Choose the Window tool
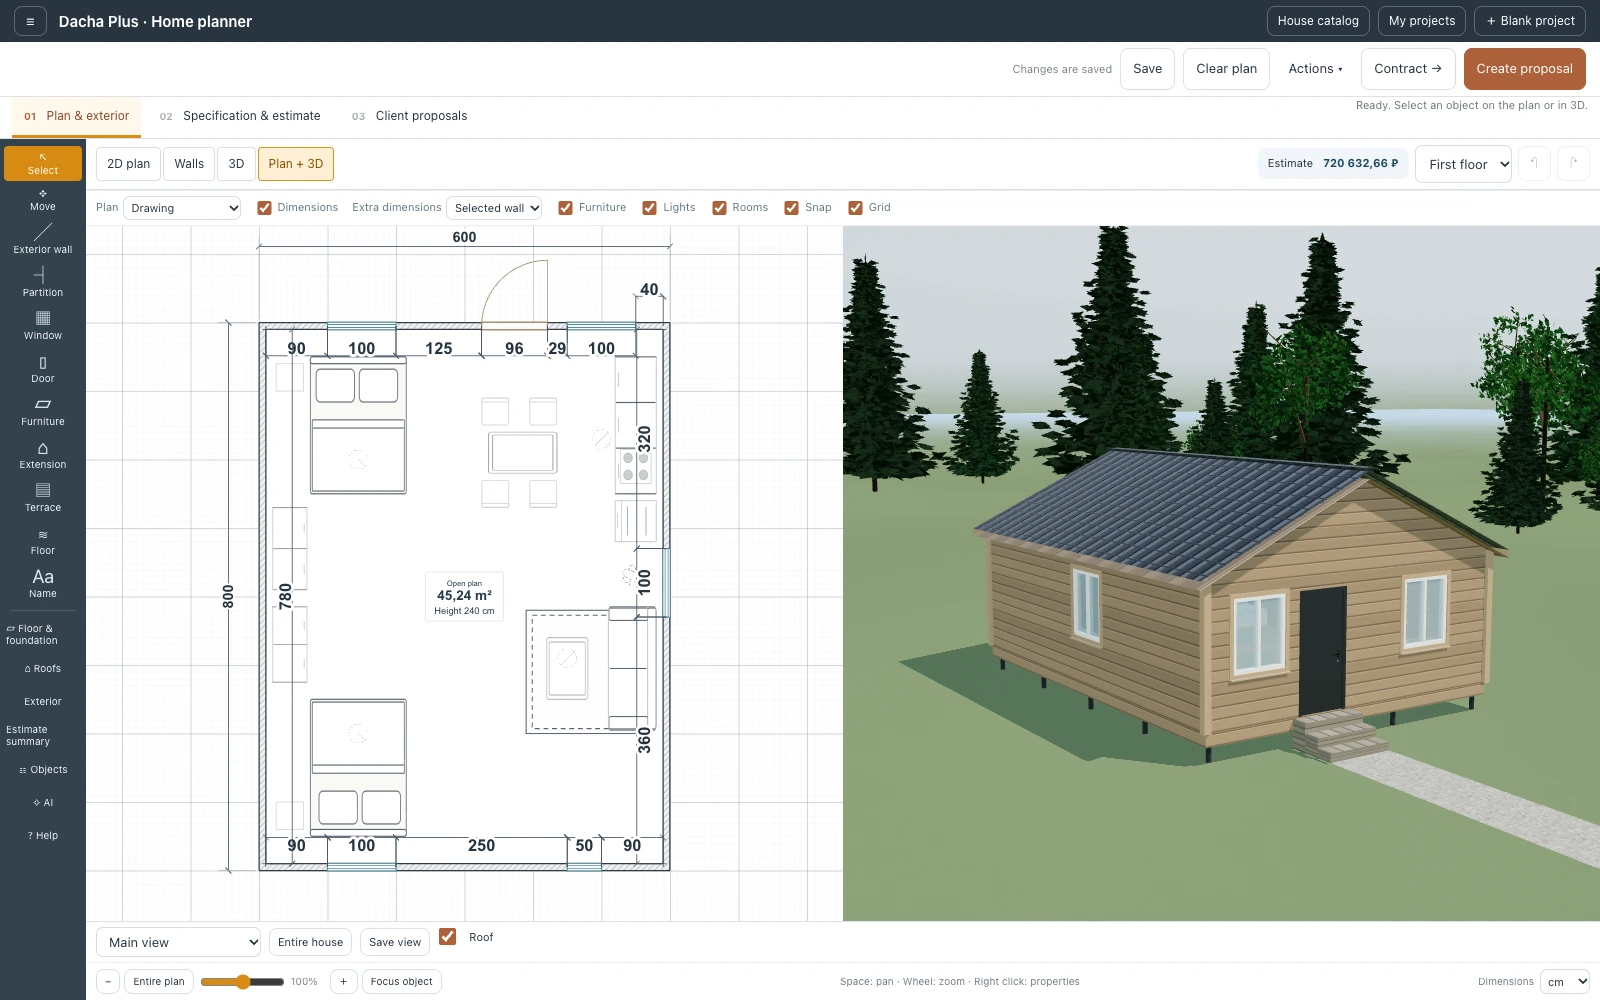This screenshot has width=1600, height=1000. 43,325
